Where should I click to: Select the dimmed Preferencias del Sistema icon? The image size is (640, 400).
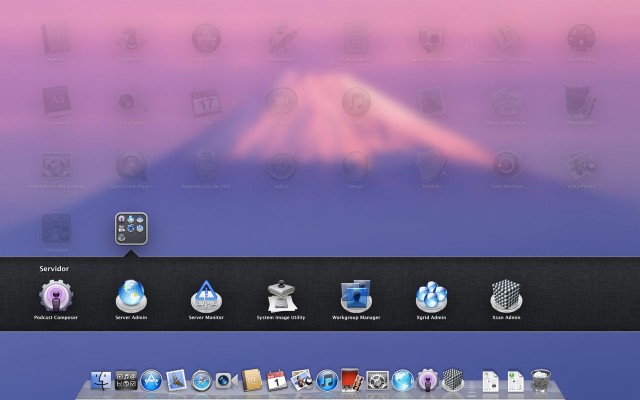click(x=56, y=166)
